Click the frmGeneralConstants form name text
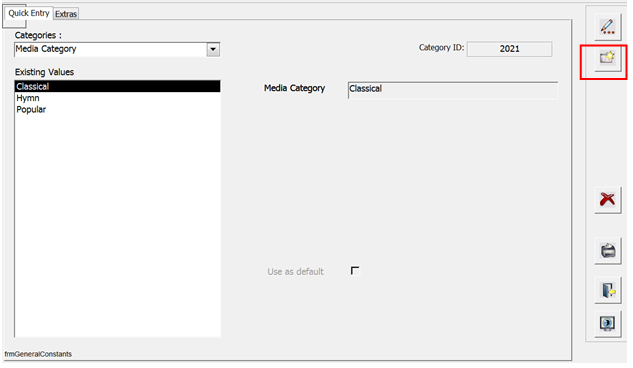Viewport: 633px width, 368px height. pos(38,354)
